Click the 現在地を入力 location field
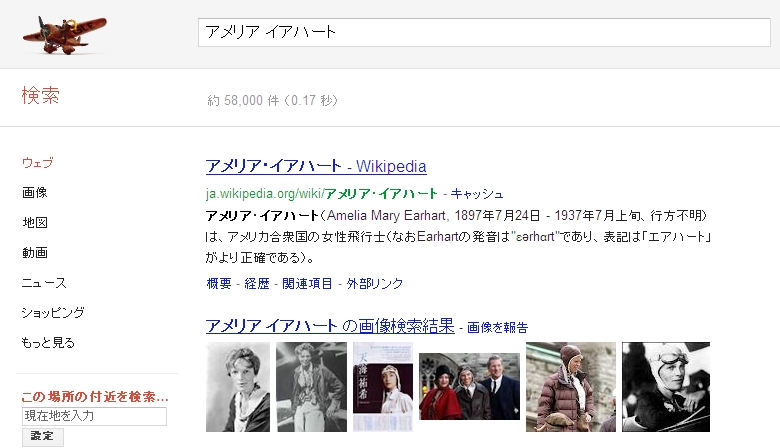This screenshot has width=780, height=448. pyautogui.click(x=95, y=416)
